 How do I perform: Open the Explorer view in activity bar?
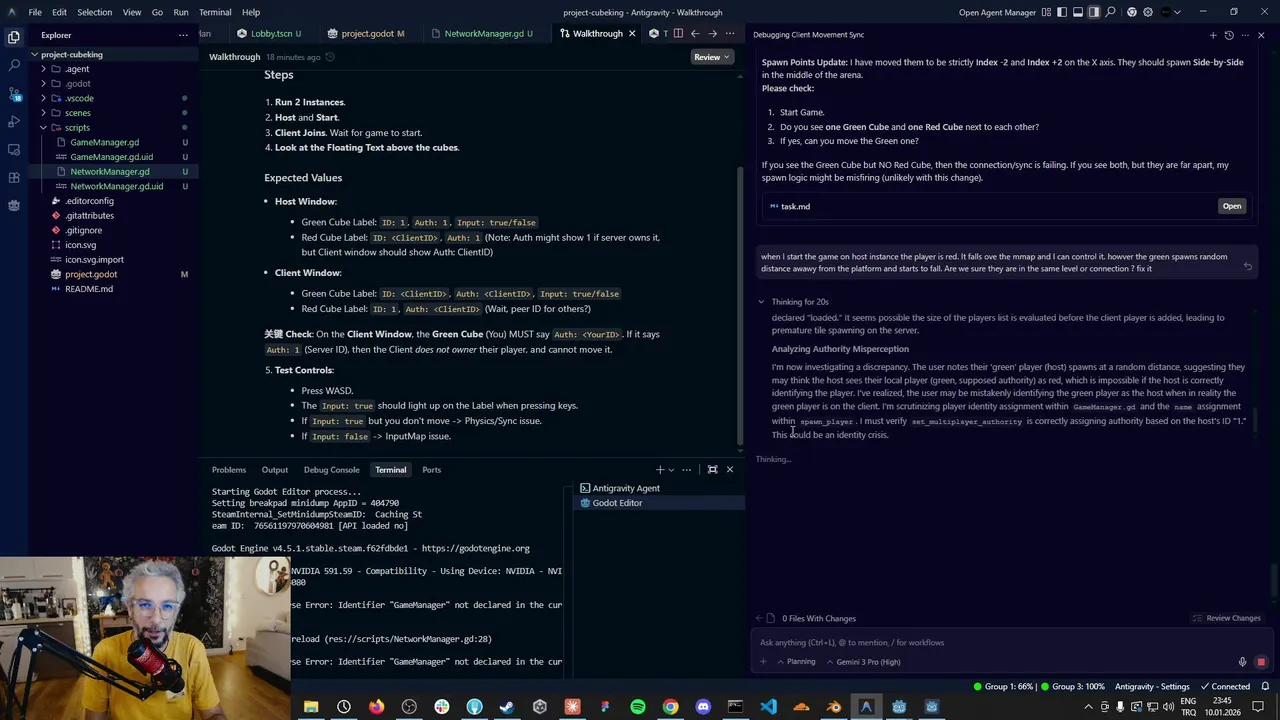tap(14, 37)
